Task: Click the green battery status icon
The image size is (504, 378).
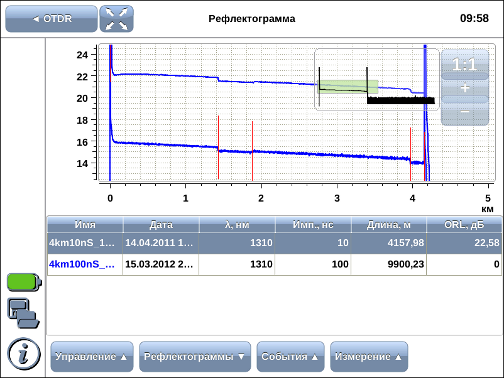Action: [x=24, y=283]
